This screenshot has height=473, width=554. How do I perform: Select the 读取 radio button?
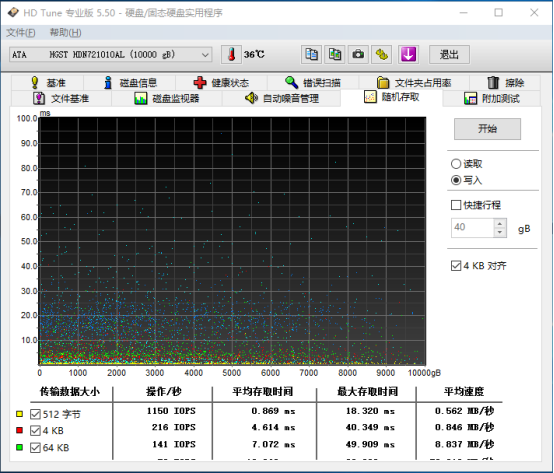[456, 164]
